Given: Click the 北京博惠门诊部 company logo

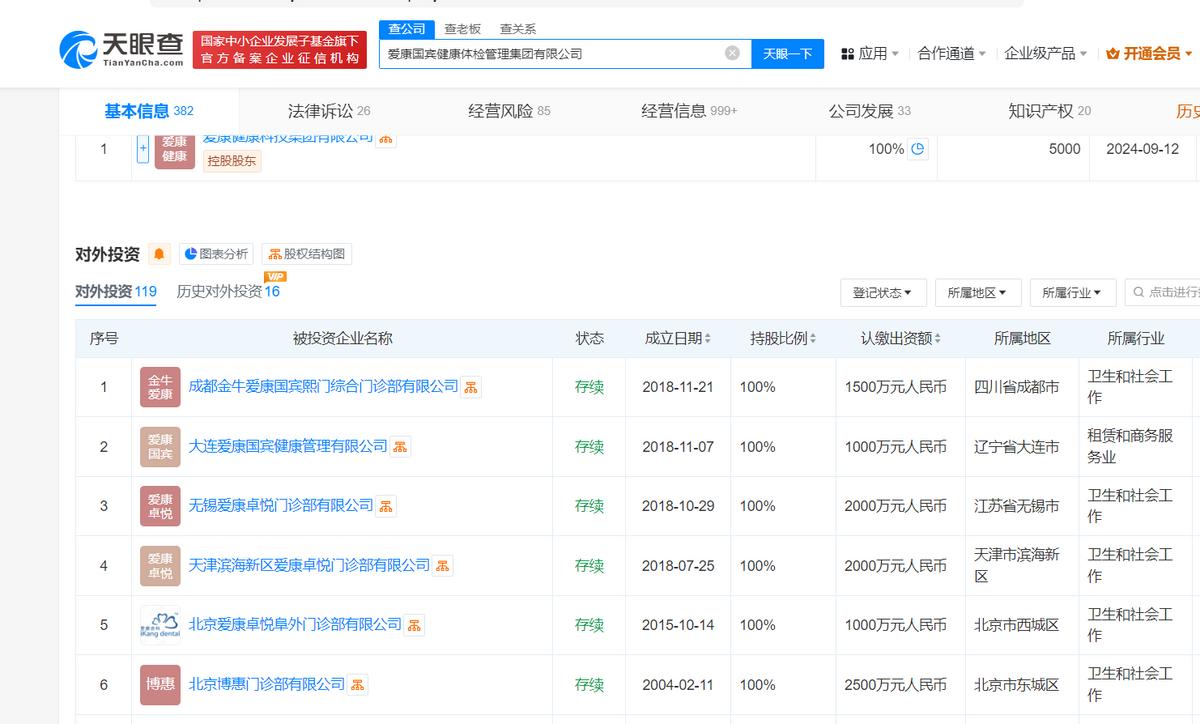Looking at the screenshot, I should pyautogui.click(x=160, y=685).
